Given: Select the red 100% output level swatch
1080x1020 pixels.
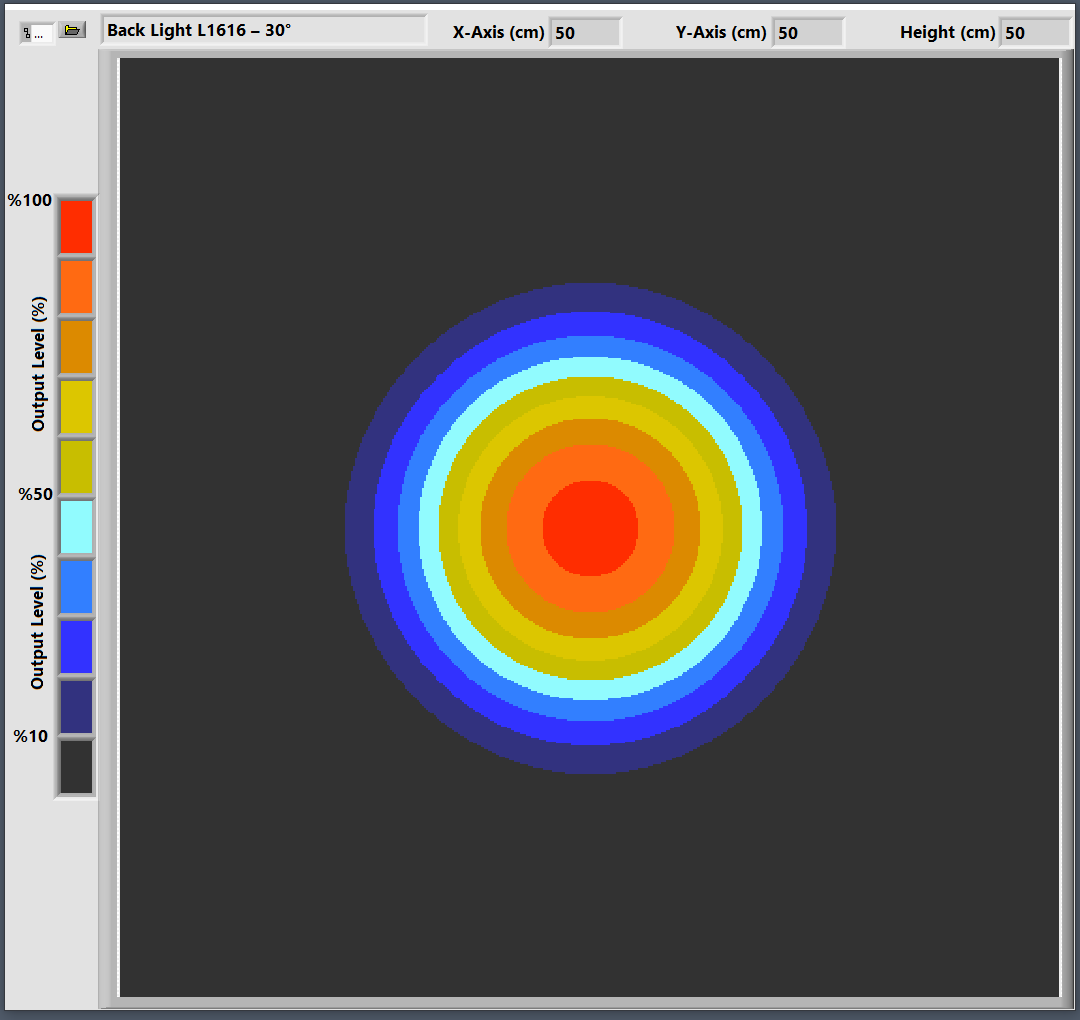Looking at the screenshot, I should pyautogui.click(x=76, y=227).
